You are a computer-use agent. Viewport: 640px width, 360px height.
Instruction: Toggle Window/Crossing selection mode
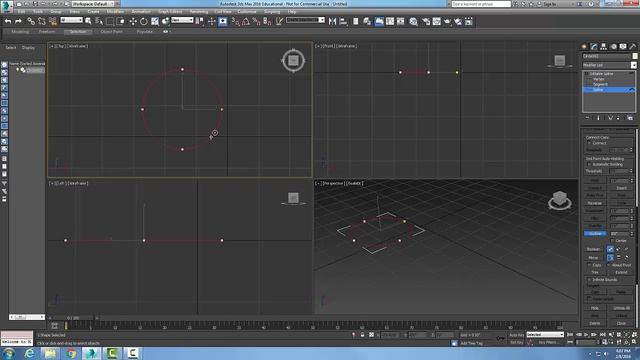tap(120, 21)
